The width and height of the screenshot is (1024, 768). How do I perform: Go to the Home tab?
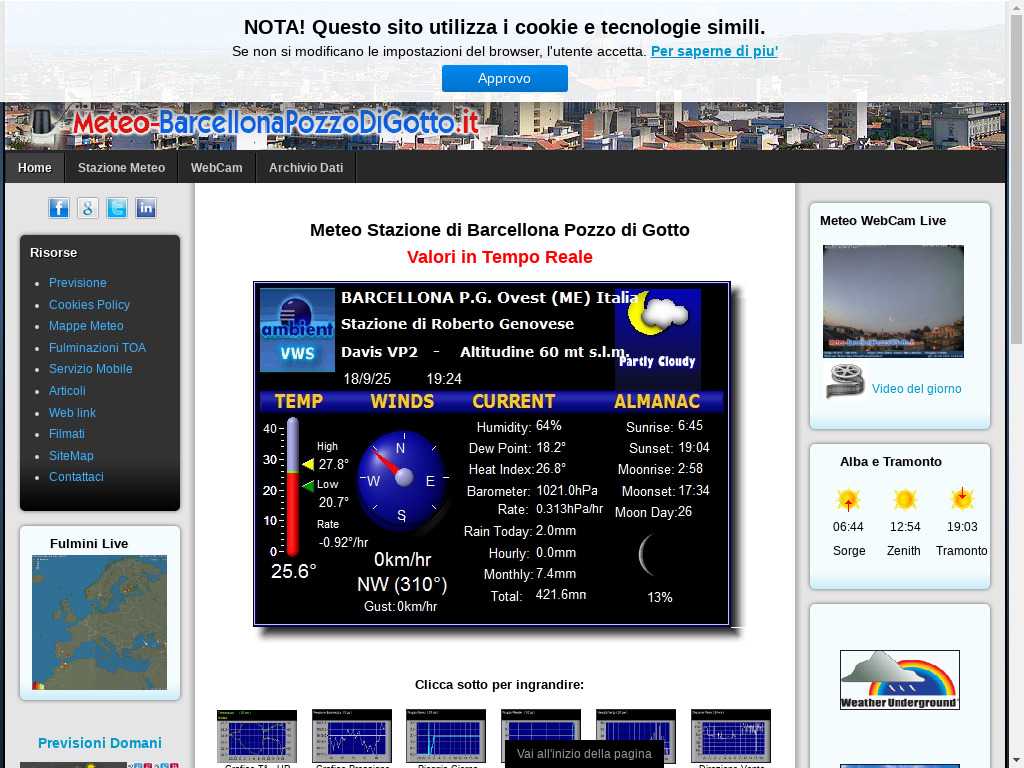pyautogui.click(x=35, y=167)
